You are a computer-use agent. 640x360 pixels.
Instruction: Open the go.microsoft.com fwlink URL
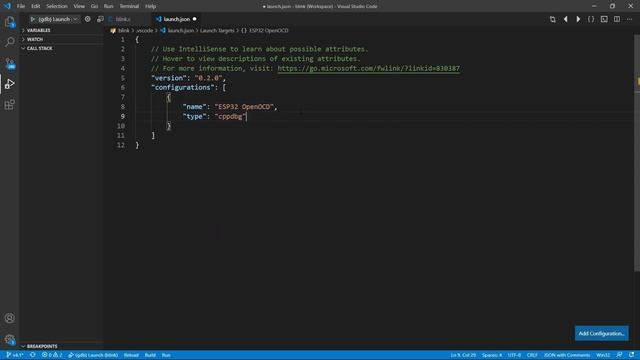coord(369,68)
